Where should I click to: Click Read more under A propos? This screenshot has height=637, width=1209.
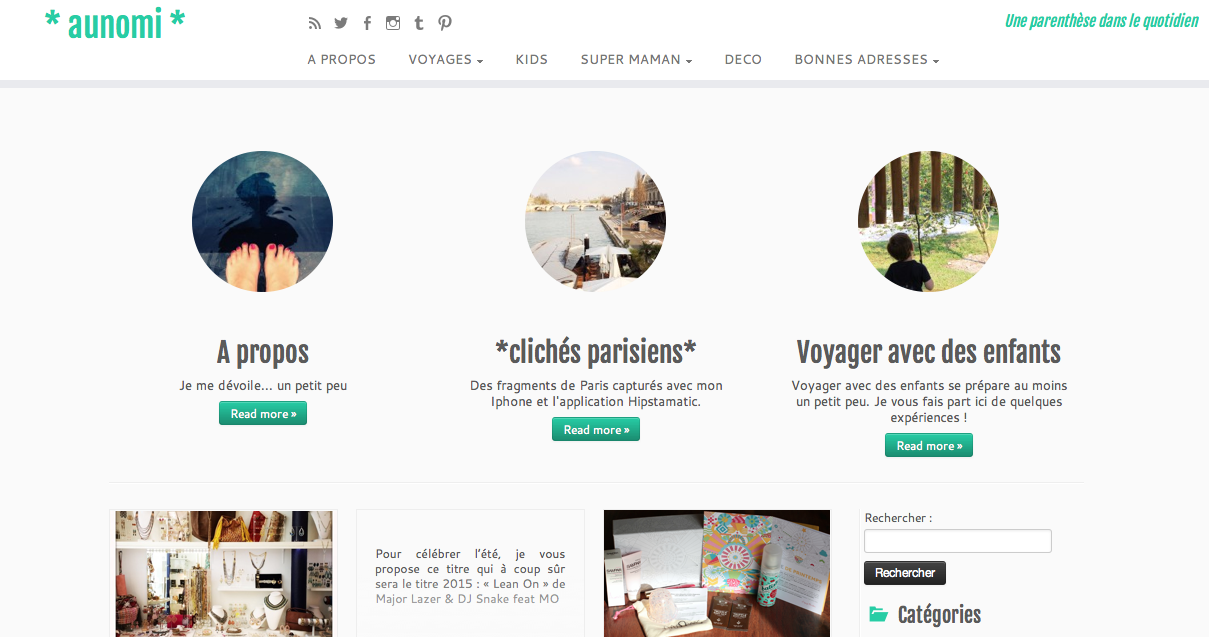pos(263,413)
